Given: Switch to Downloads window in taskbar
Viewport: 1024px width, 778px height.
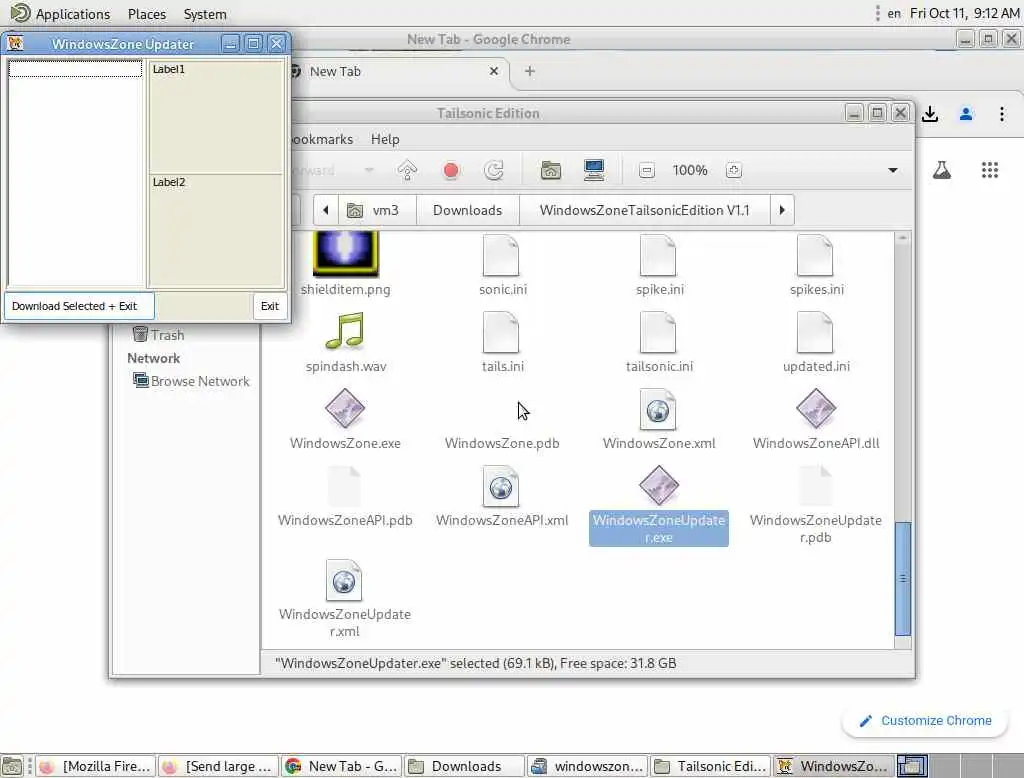Looking at the screenshot, I should (x=464, y=766).
